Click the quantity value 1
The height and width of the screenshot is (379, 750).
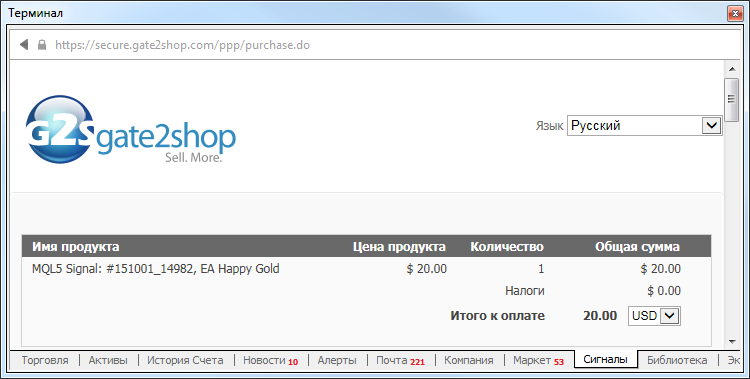tap(541, 269)
